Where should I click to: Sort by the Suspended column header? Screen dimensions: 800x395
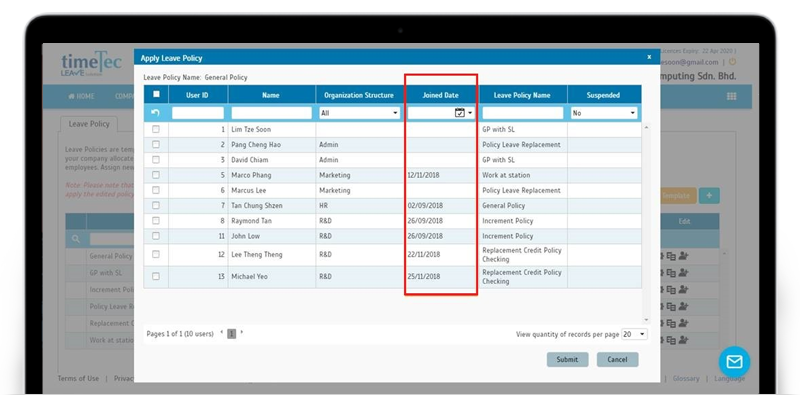click(x=604, y=95)
